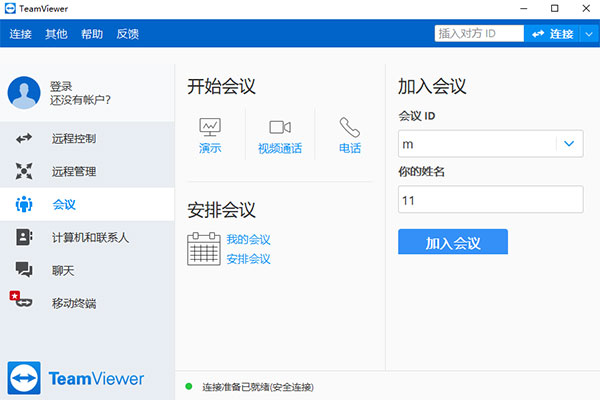
Task: Click the 连接准备已就绪 status text
Action: (258, 387)
